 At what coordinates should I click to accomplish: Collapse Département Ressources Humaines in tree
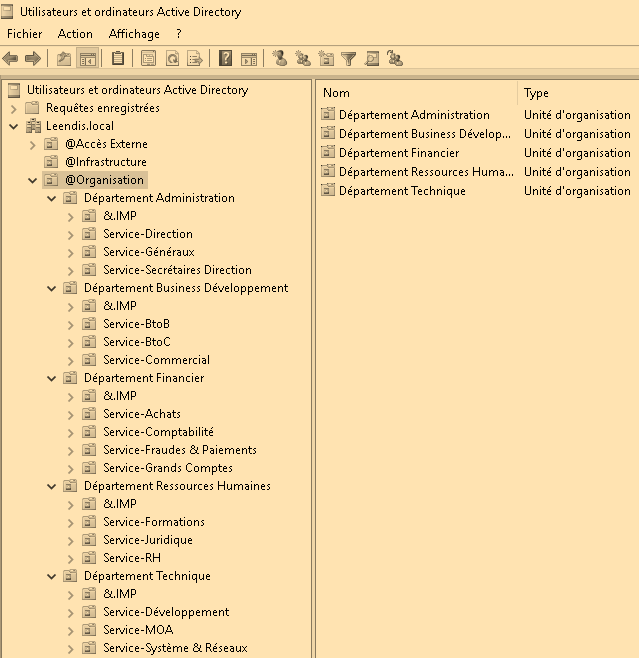(52, 486)
